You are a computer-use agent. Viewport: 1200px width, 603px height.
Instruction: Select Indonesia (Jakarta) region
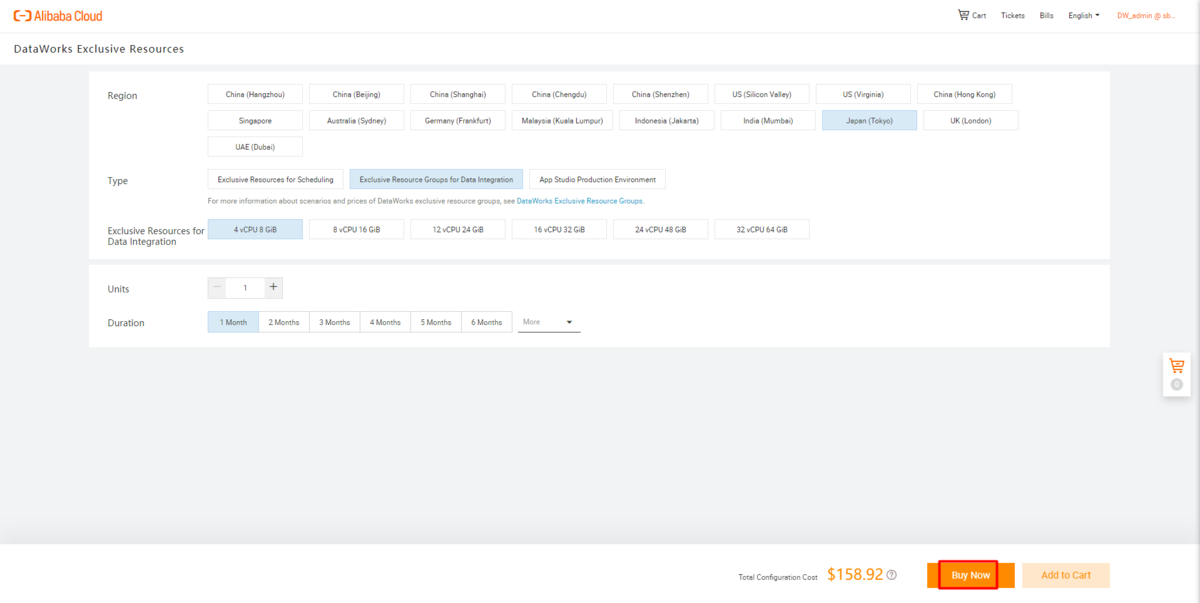(x=666, y=120)
